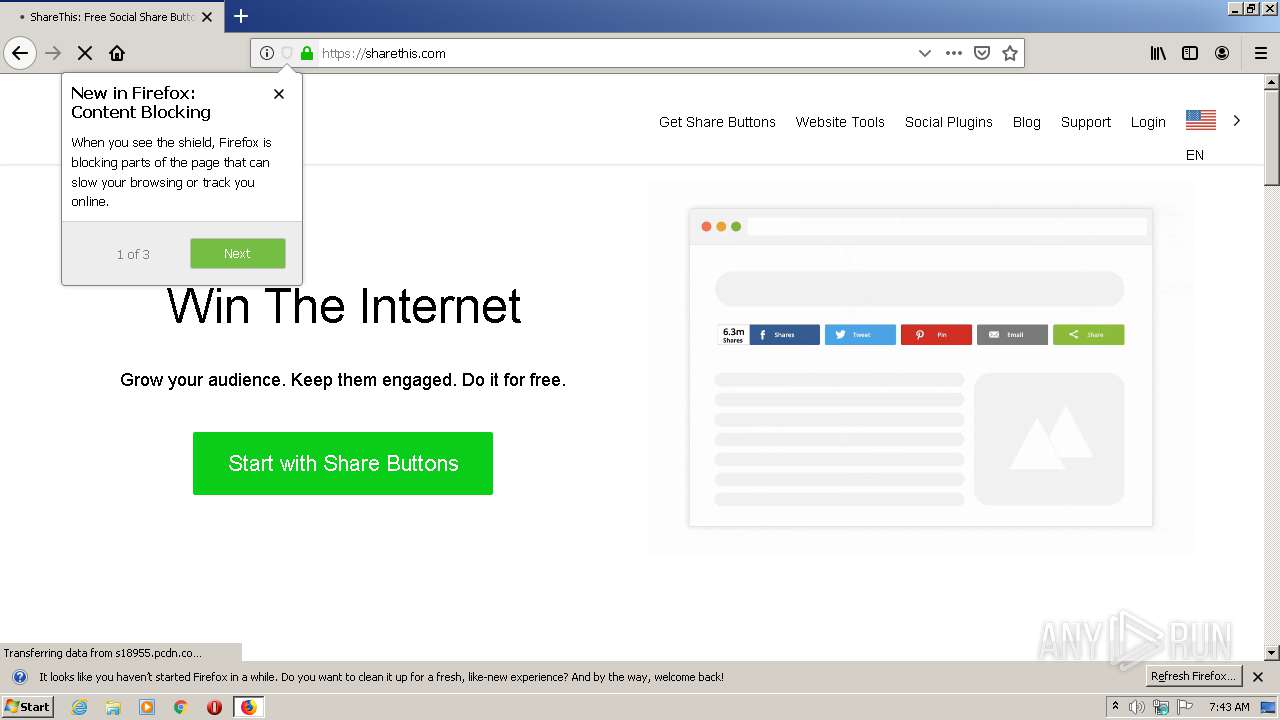Switch to the ShareThis browser tab
This screenshot has height=720, width=1280.
tap(110, 17)
